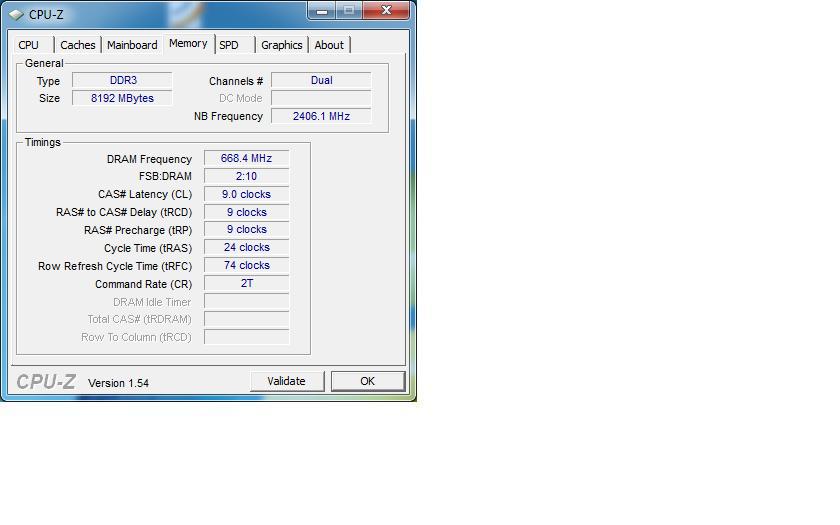The width and height of the screenshot is (840, 525).
Task: Click the Dual channels field
Action: click(321, 80)
